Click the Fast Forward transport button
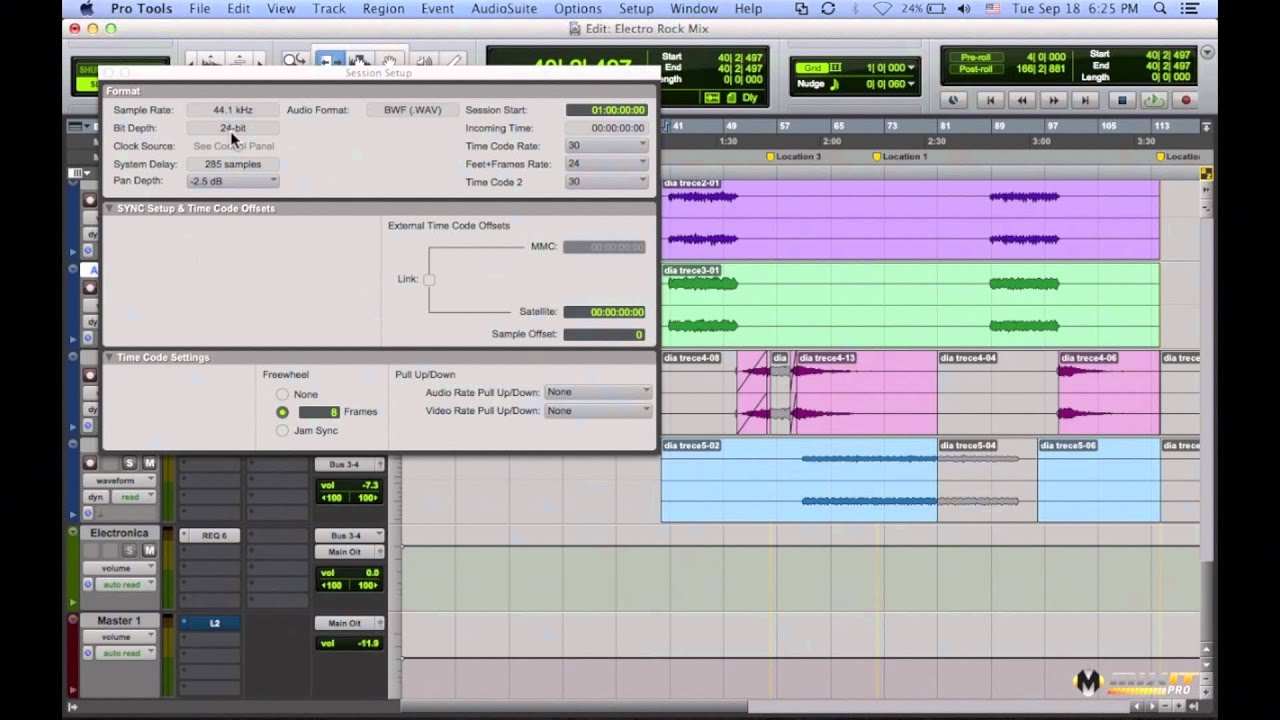Screen dimensions: 1280x720 [1053, 100]
